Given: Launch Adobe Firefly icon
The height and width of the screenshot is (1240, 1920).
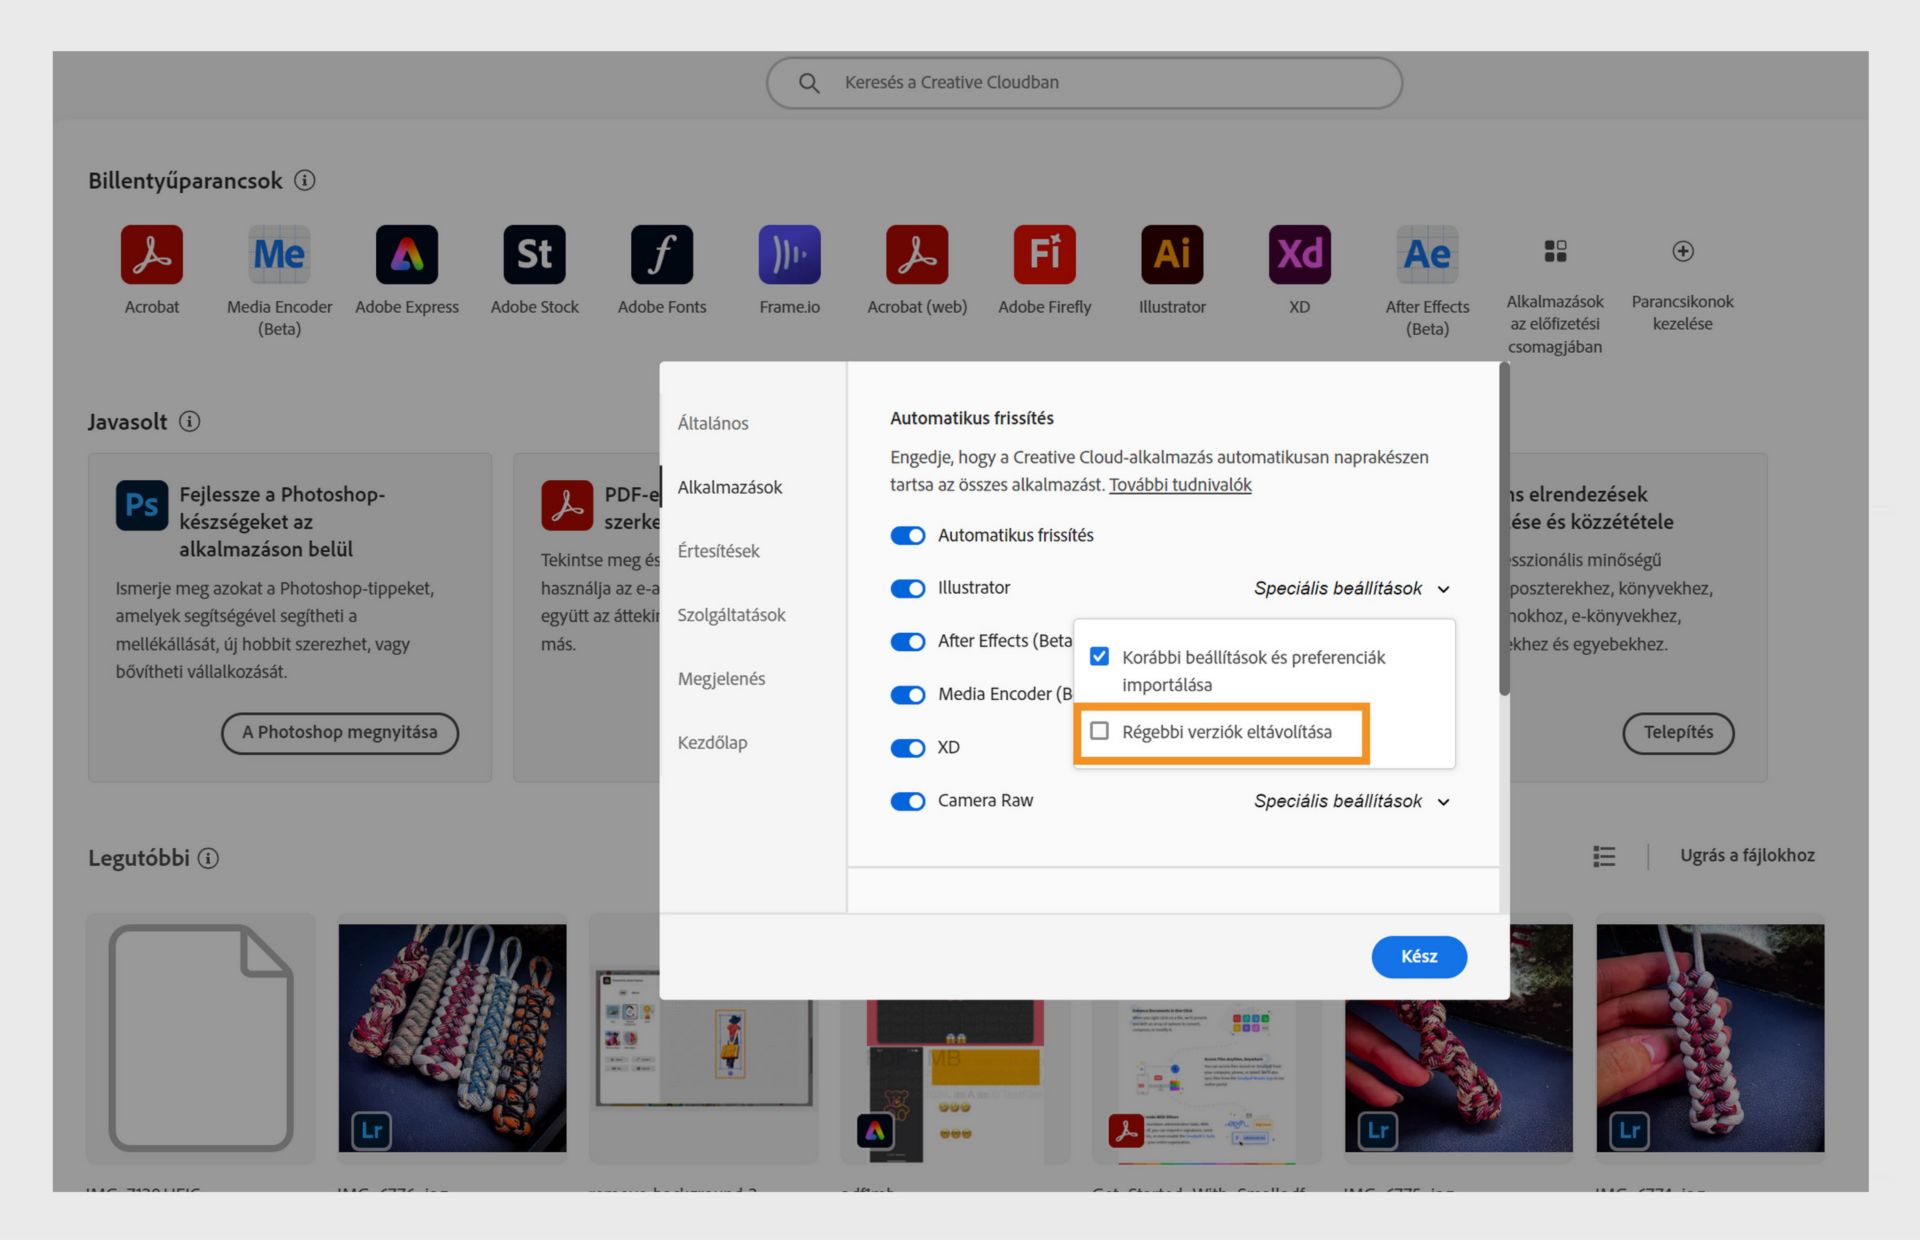Looking at the screenshot, I should pyautogui.click(x=1044, y=254).
